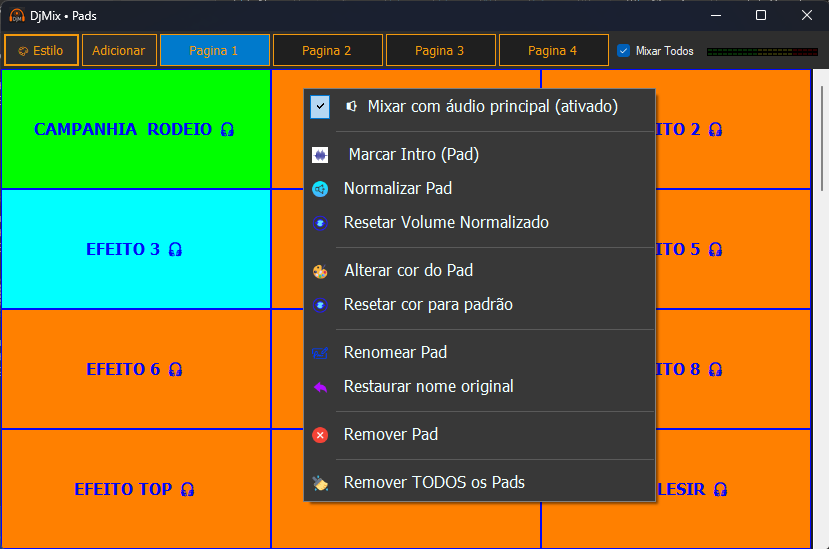Click the speaker icon beside Mixar com áudio principal
This screenshot has height=549, width=829.
[351, 106]
